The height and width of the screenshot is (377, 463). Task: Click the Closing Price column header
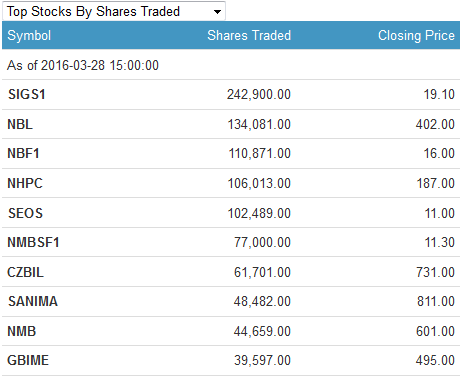[416, 36]
